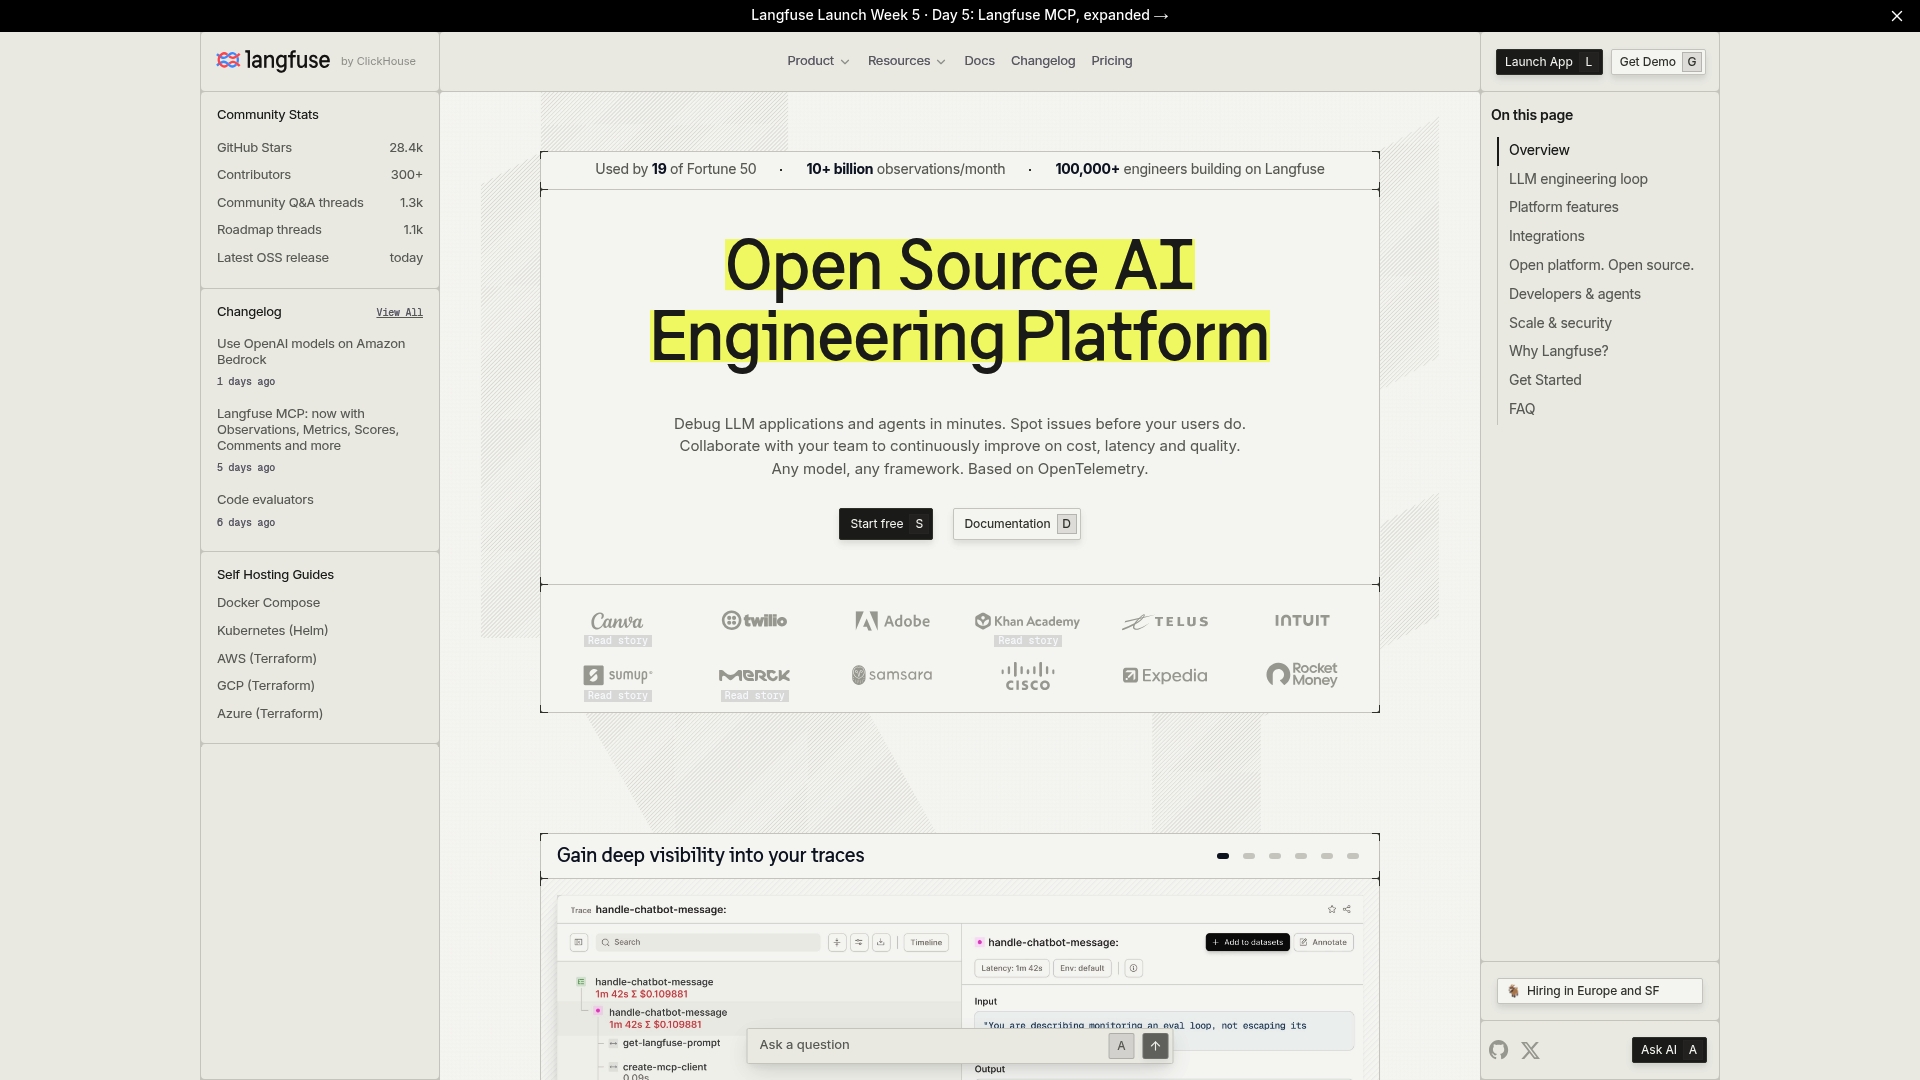Image resolution: width=1920 pixels, height=1080 pixels.
Task: Click the trace Search input field
Action: [x=709, y=942]
